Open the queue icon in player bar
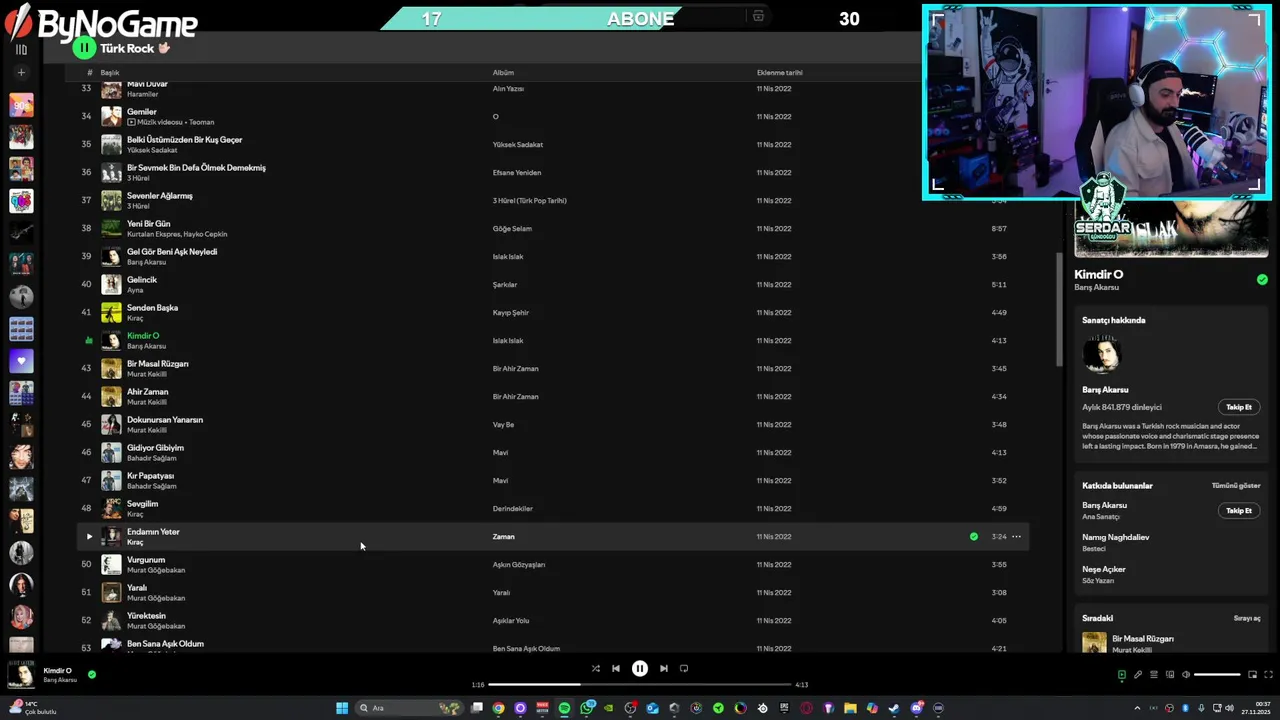 1154,674
